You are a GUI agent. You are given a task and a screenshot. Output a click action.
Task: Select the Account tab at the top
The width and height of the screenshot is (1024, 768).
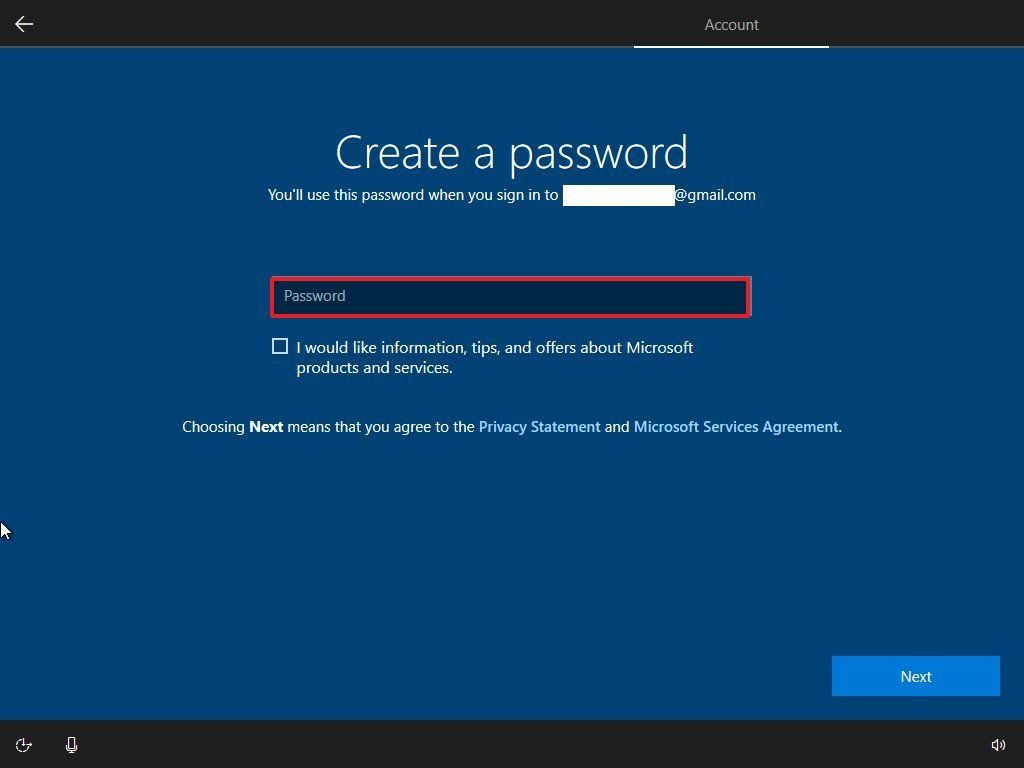(x=731, y=25)
